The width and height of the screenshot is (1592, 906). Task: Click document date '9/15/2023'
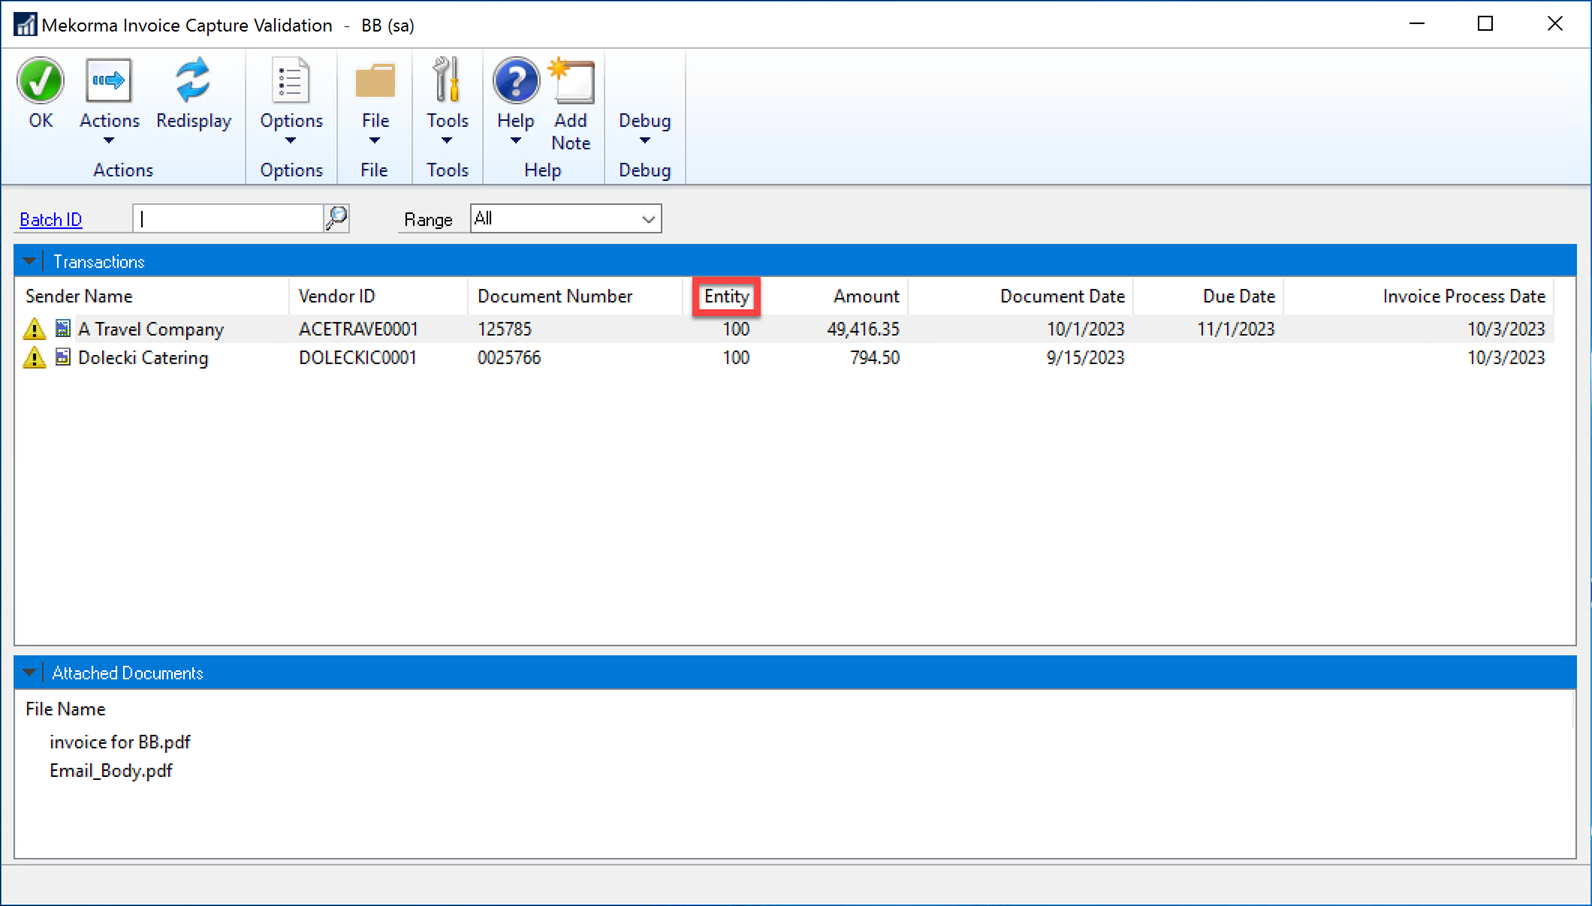pos(1085,358)
